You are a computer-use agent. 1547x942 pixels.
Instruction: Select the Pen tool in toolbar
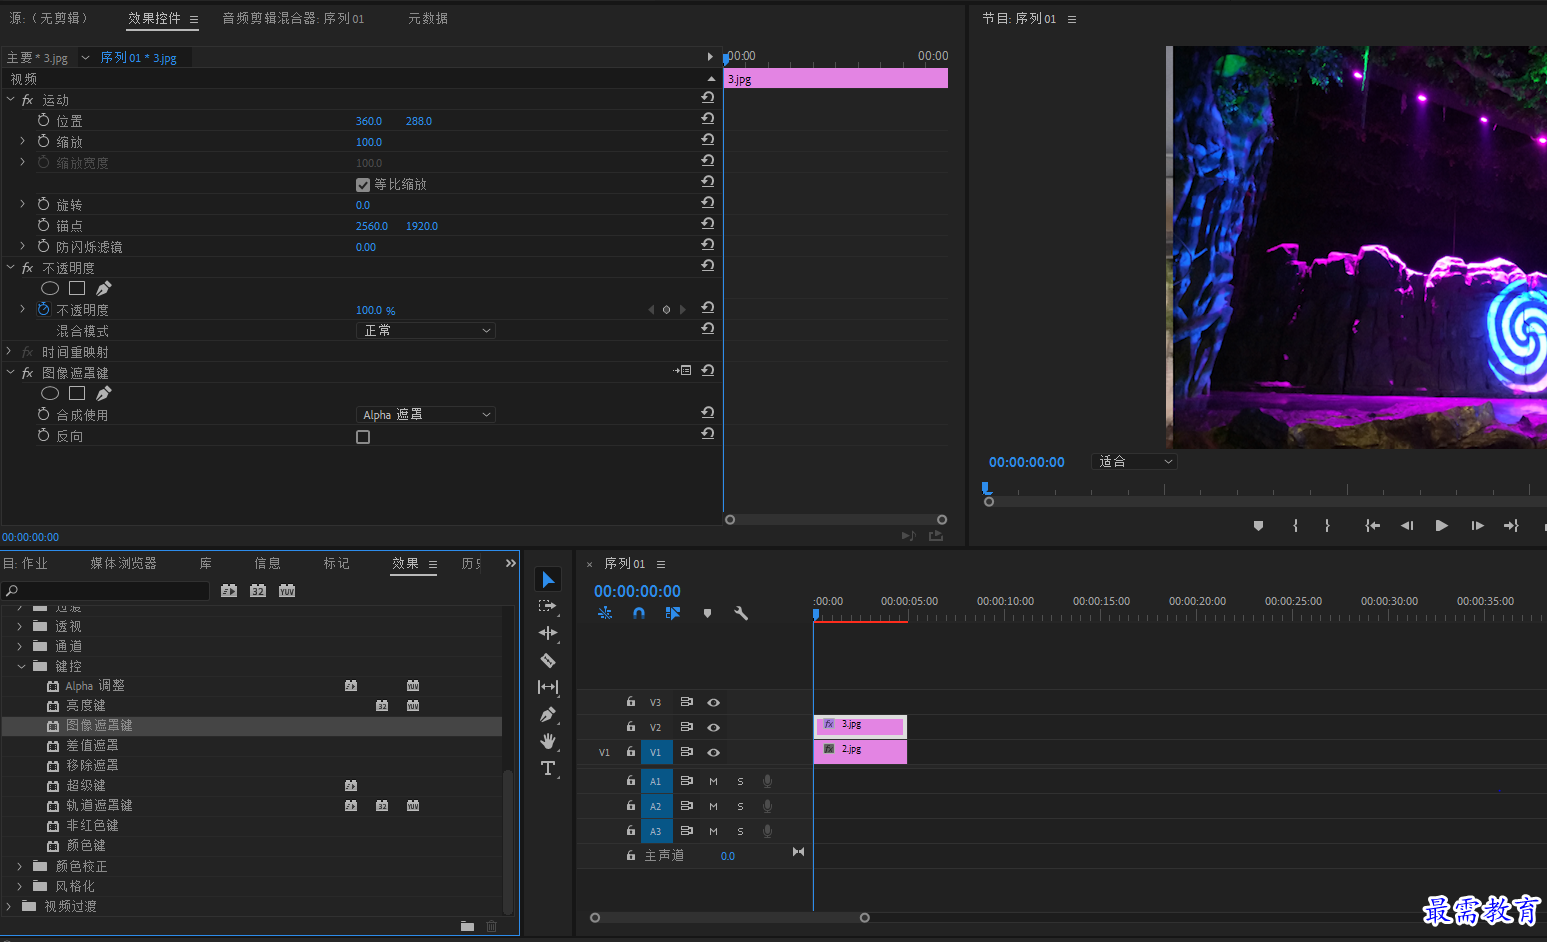point(548,714)
